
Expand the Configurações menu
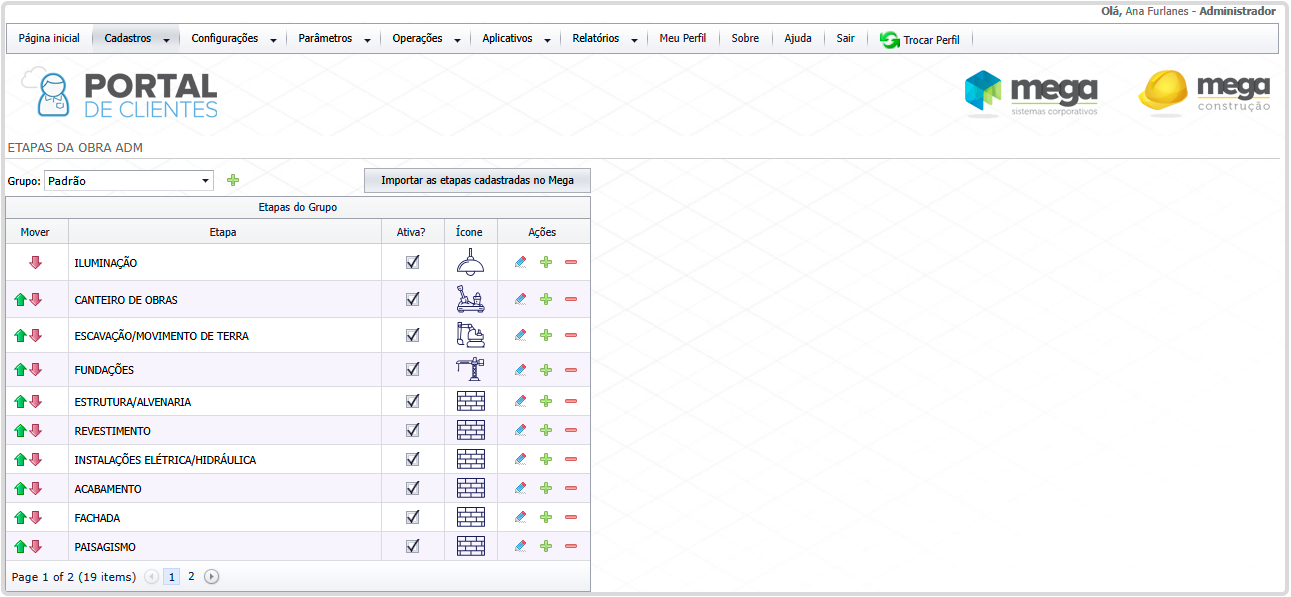pos(233,39)
